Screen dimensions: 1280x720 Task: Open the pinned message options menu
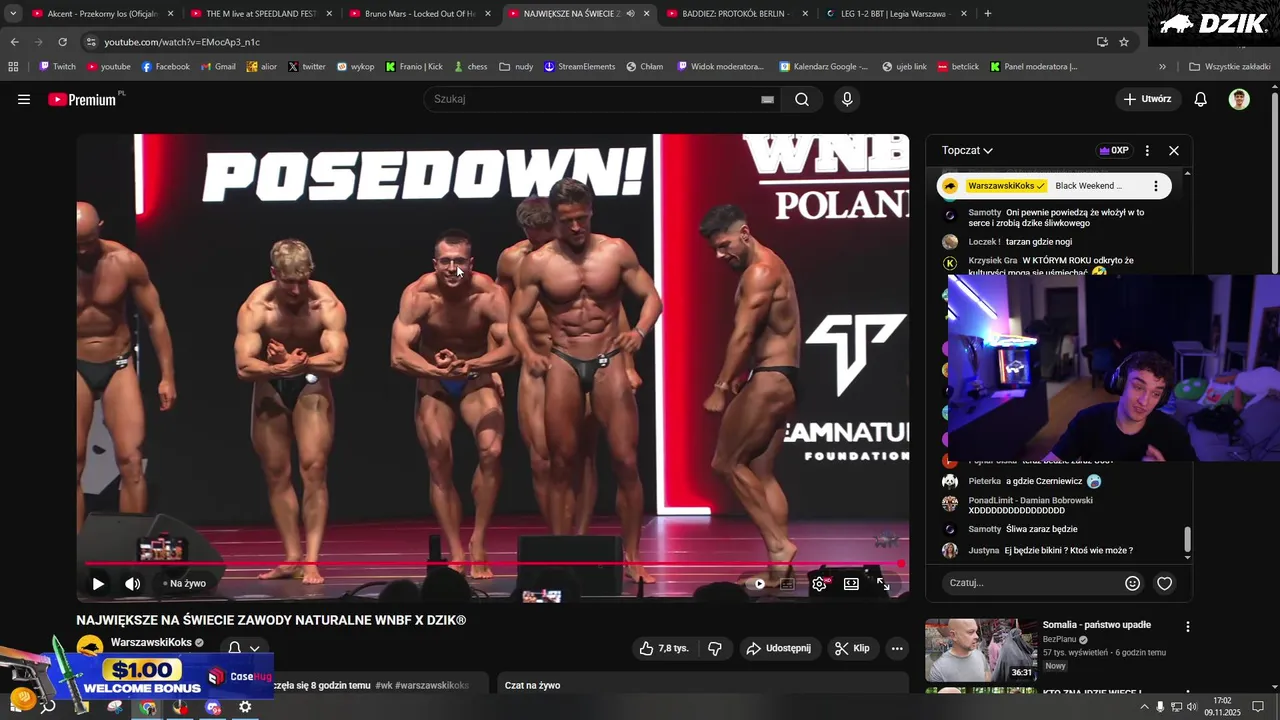[x=1155, y=186]
